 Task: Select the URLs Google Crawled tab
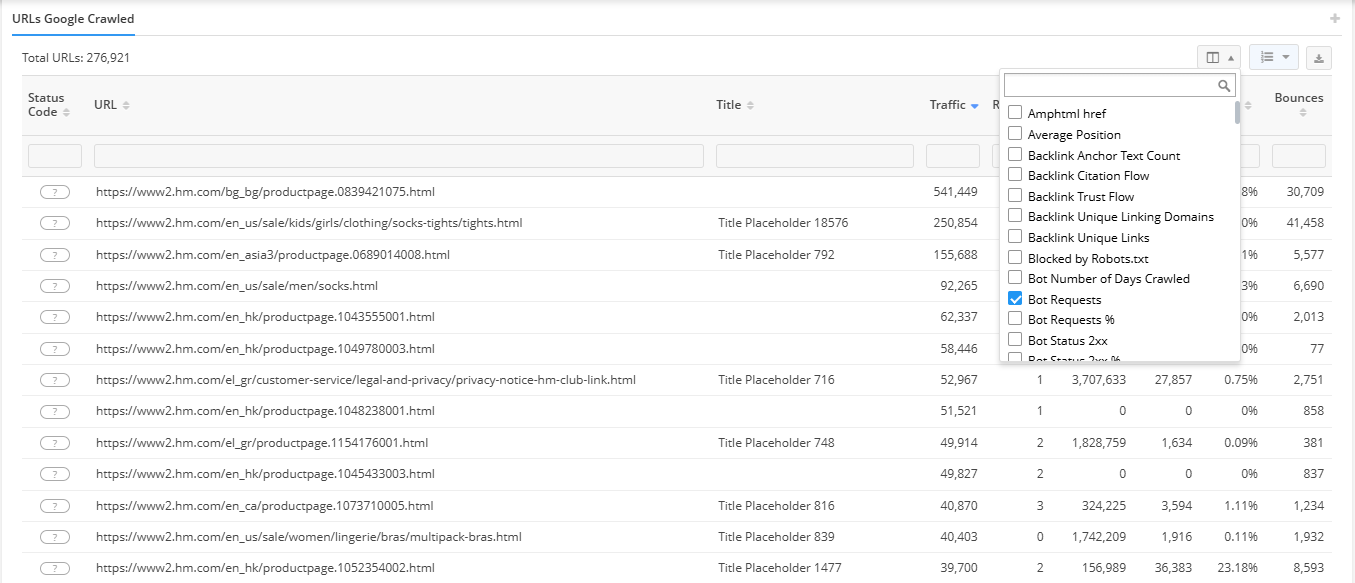73,19
